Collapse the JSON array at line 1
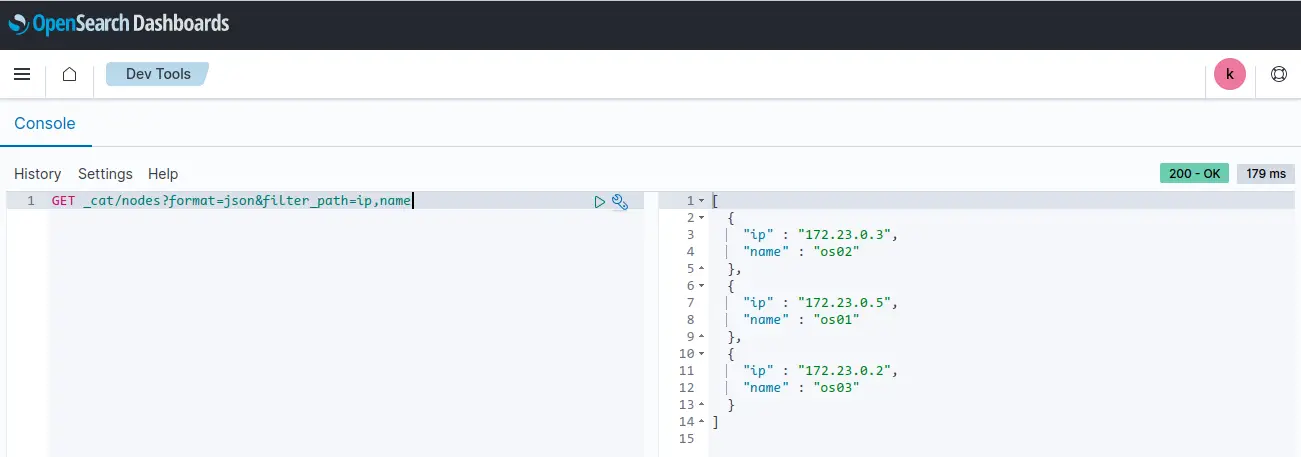This screenshot has width=1301, height=457. pyautogui.click(x=701, y=201)
